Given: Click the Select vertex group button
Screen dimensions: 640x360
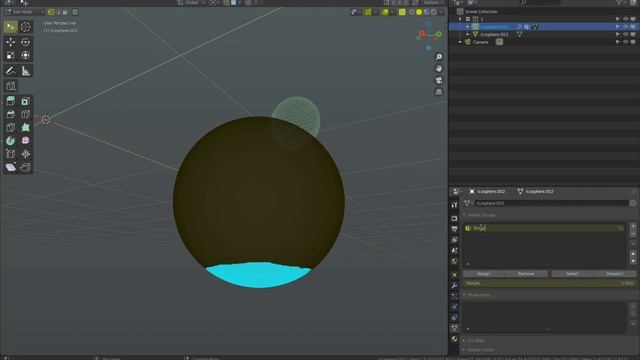Looking at the screenshot, I should (572, 273).
